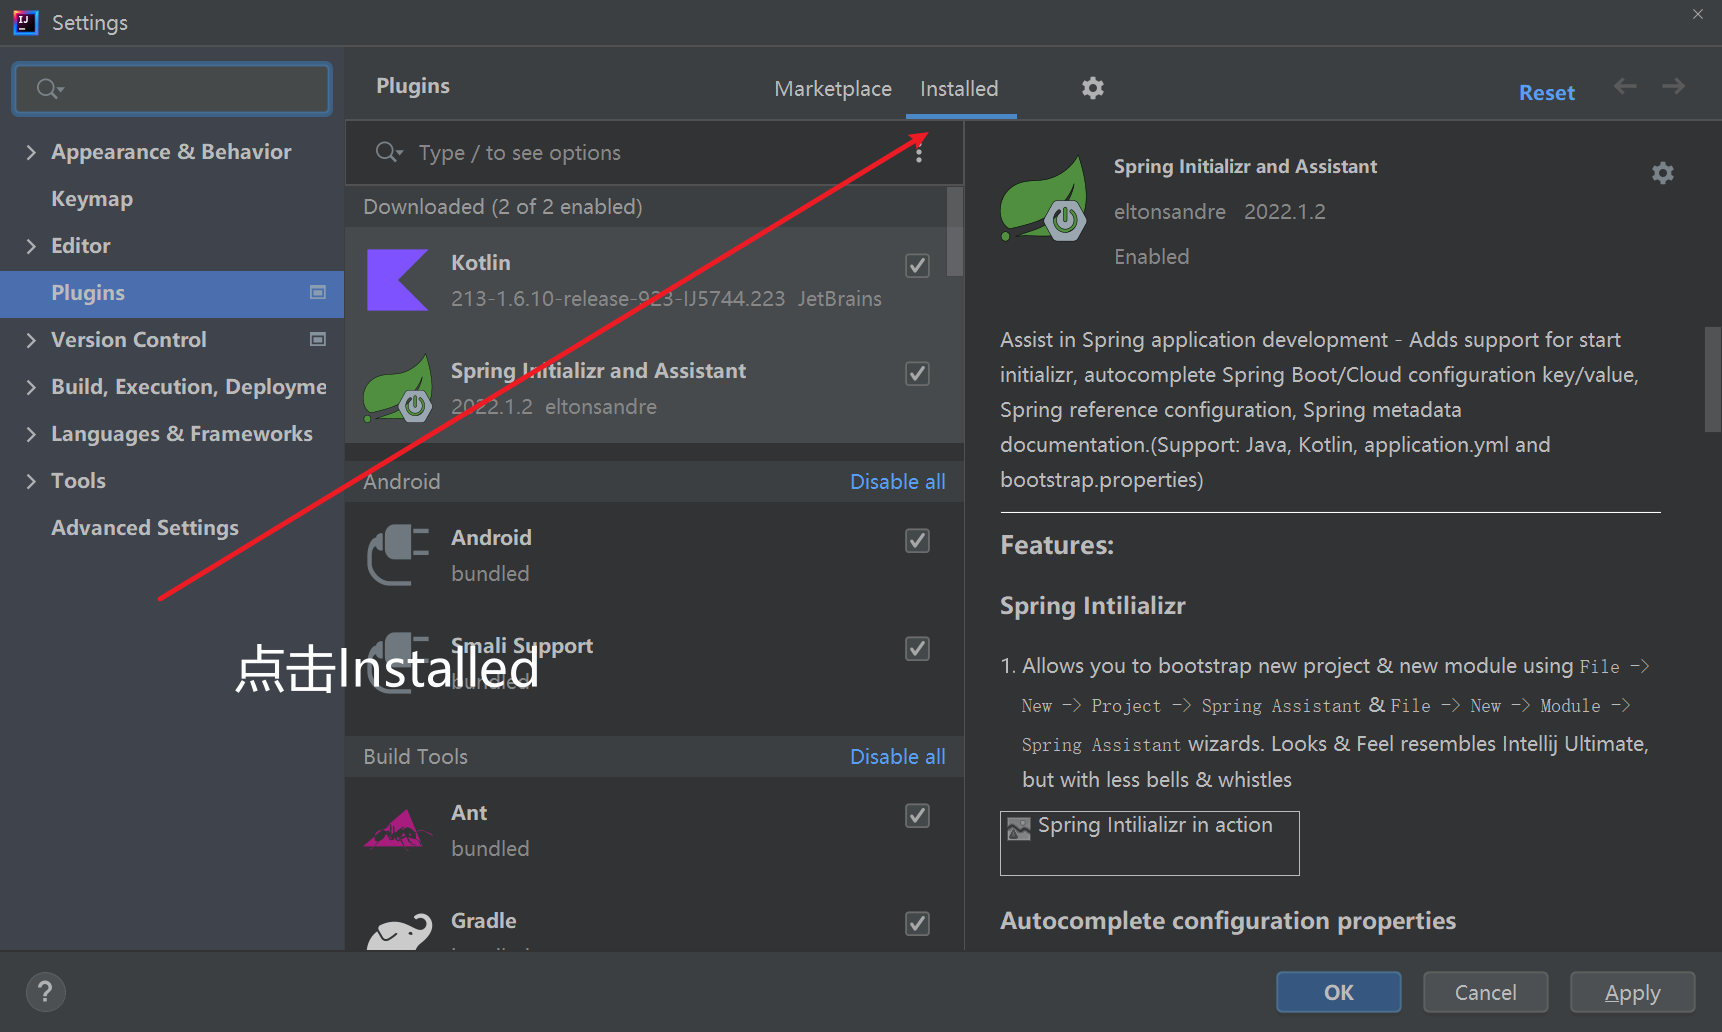The width and height of the screenshot is (1722, 1032).
Task: Expand Build, Execution, Deployment node
Action: [x=31, y=387]
